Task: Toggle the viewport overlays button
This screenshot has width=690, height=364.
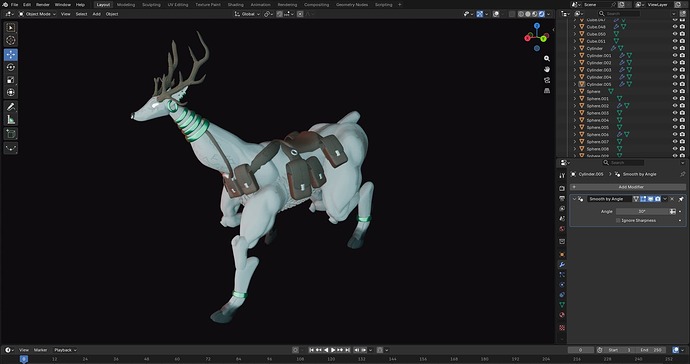Action: pos(496,14)
